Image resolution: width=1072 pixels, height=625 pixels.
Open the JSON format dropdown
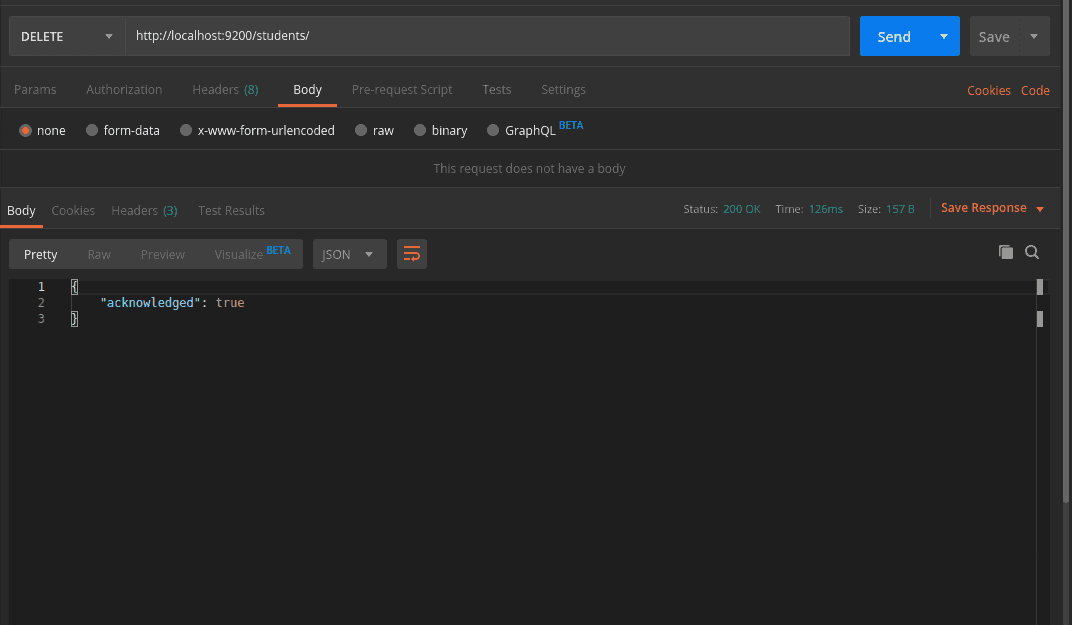click(x=349, y=254)
